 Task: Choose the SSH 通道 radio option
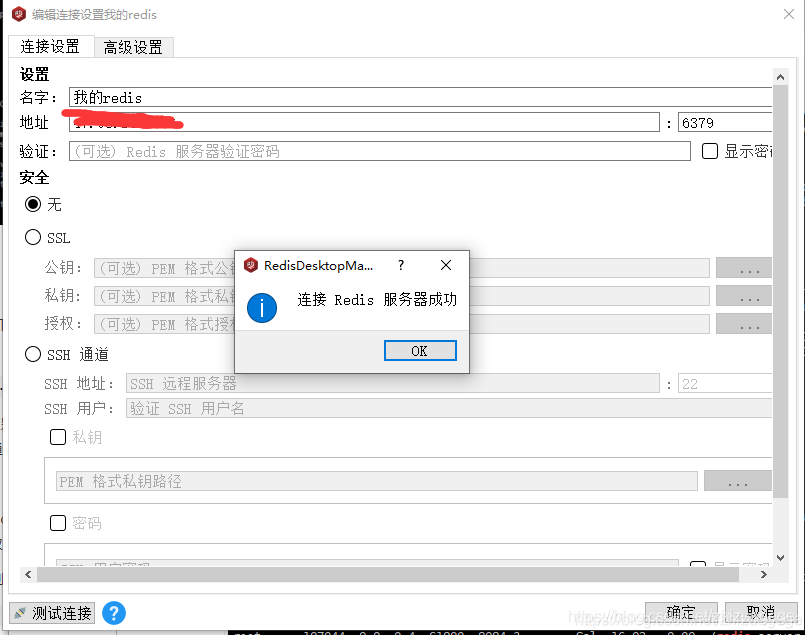pos(33,354)
